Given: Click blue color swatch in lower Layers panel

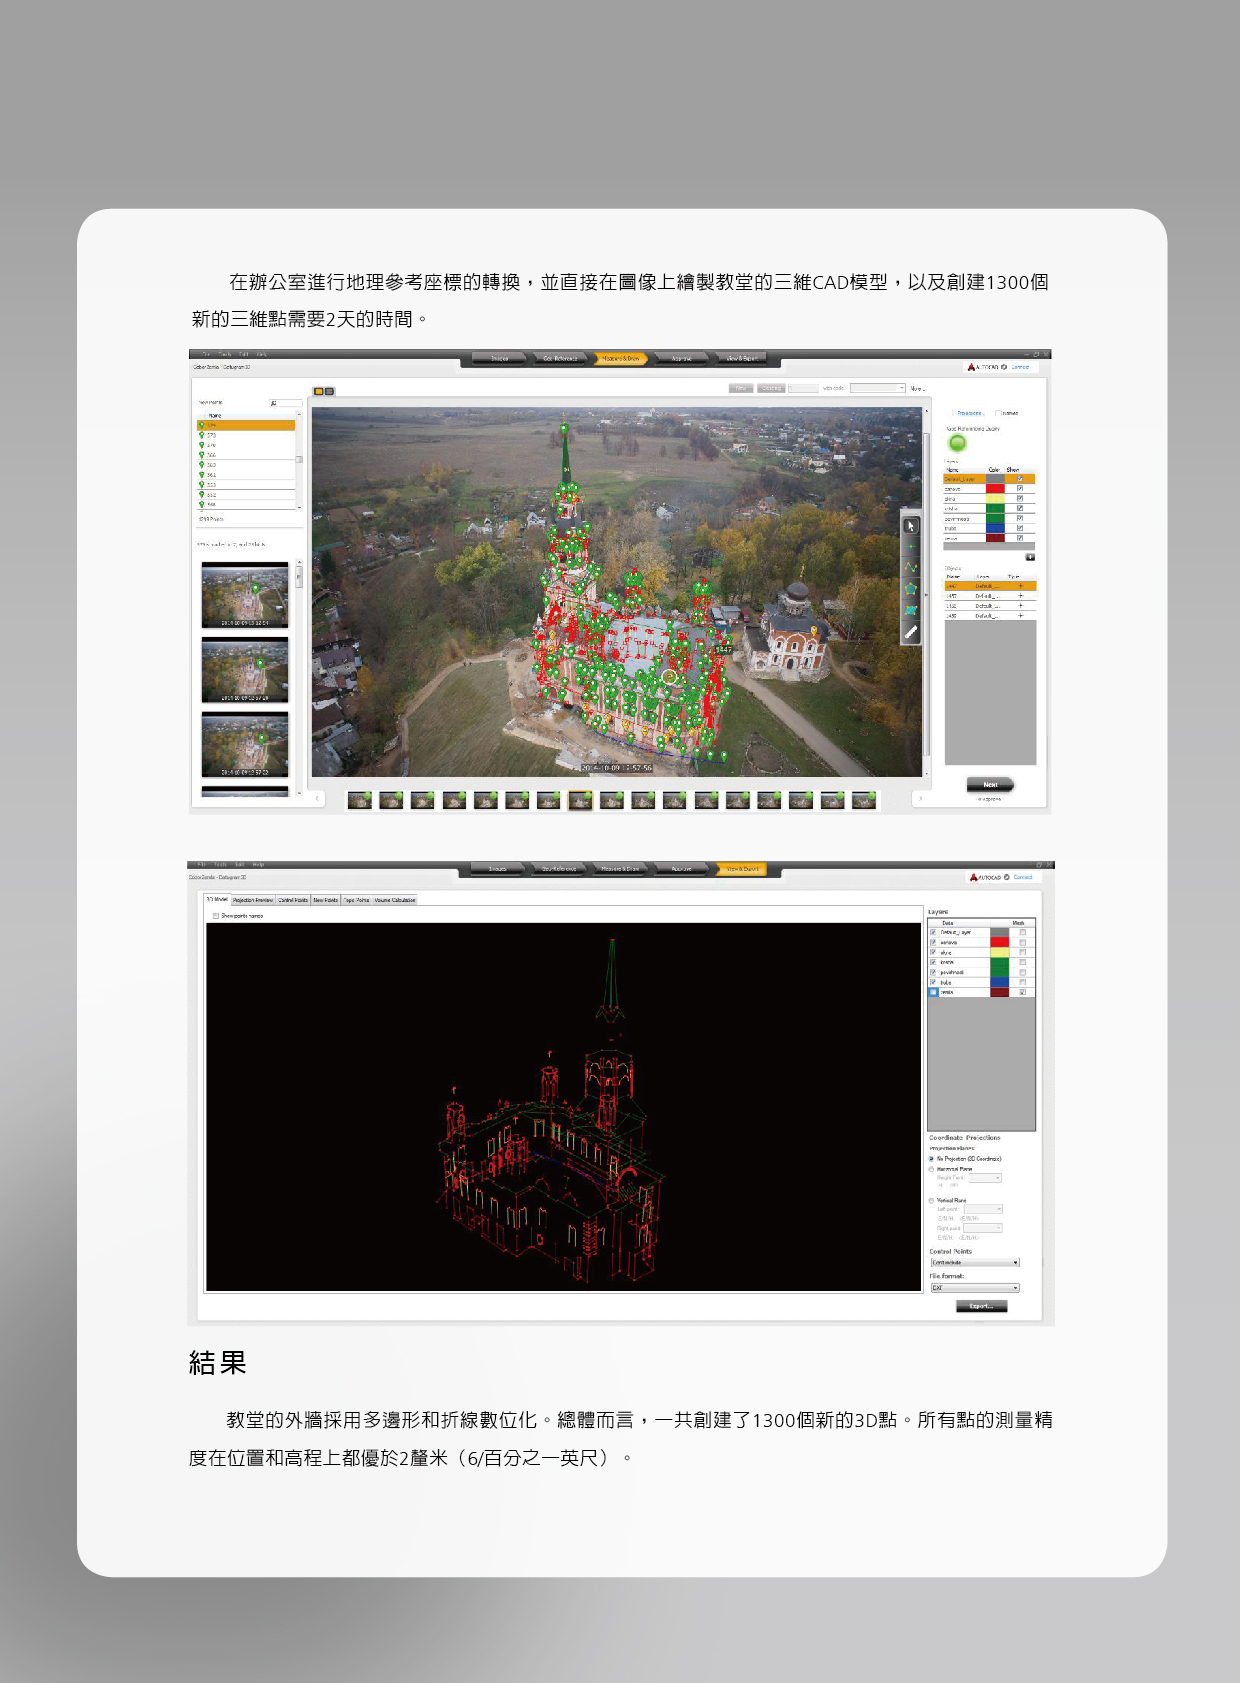Looking at the screenshot, I should (999, 982).
